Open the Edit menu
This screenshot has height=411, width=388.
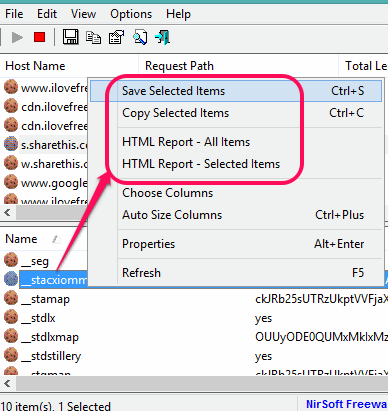47,14
